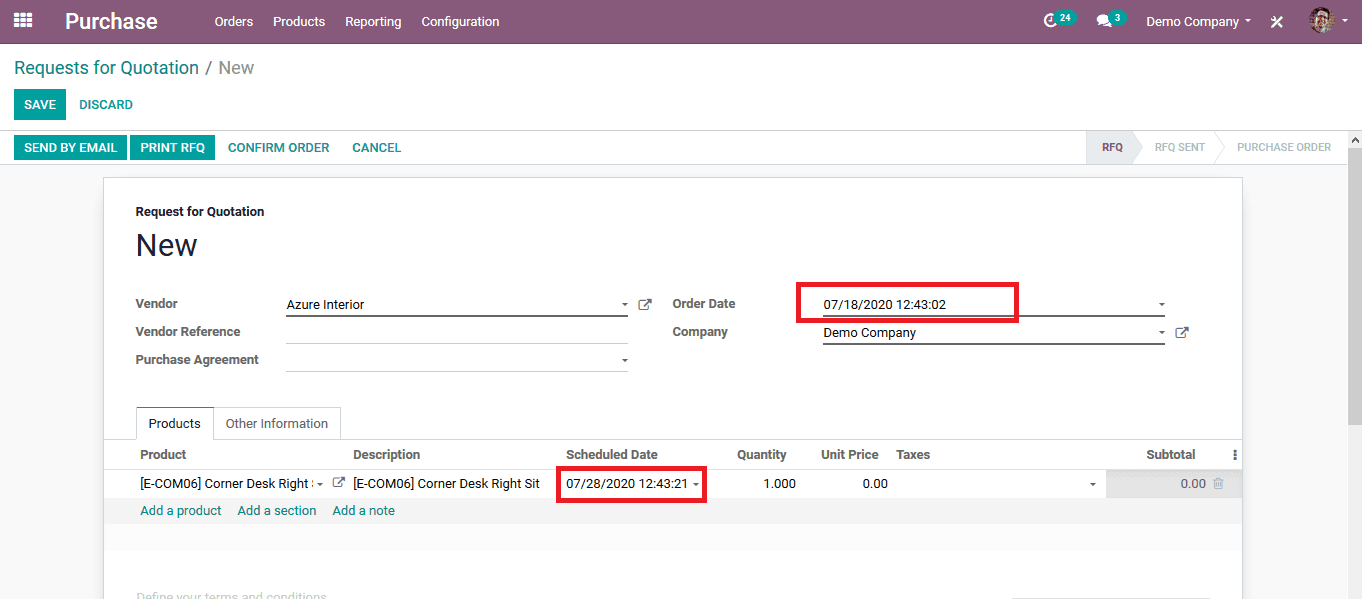Screen dimensions: 1363x599
Task: Open the Demo Company switcher dropdown
Action: pos(1198,21)
